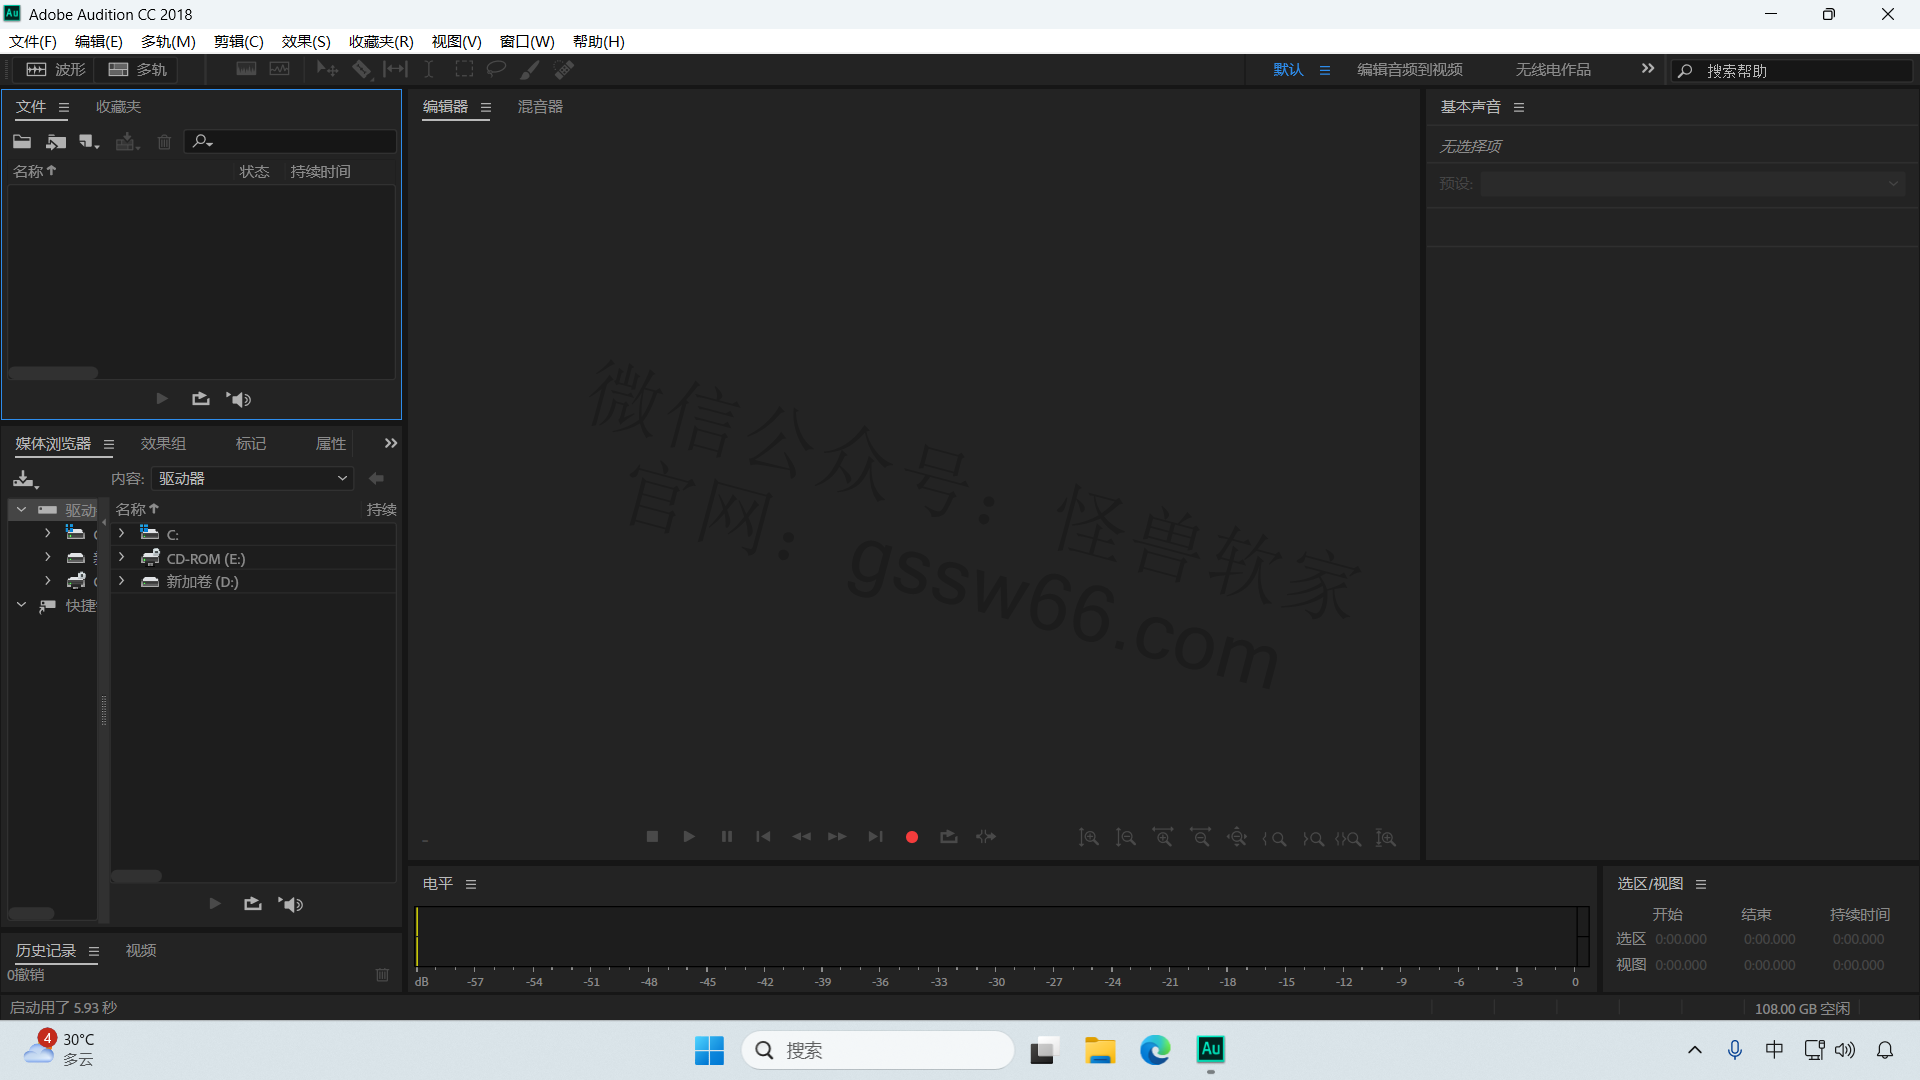Click the Files panel horizontal scrollbar

[53, 373]
